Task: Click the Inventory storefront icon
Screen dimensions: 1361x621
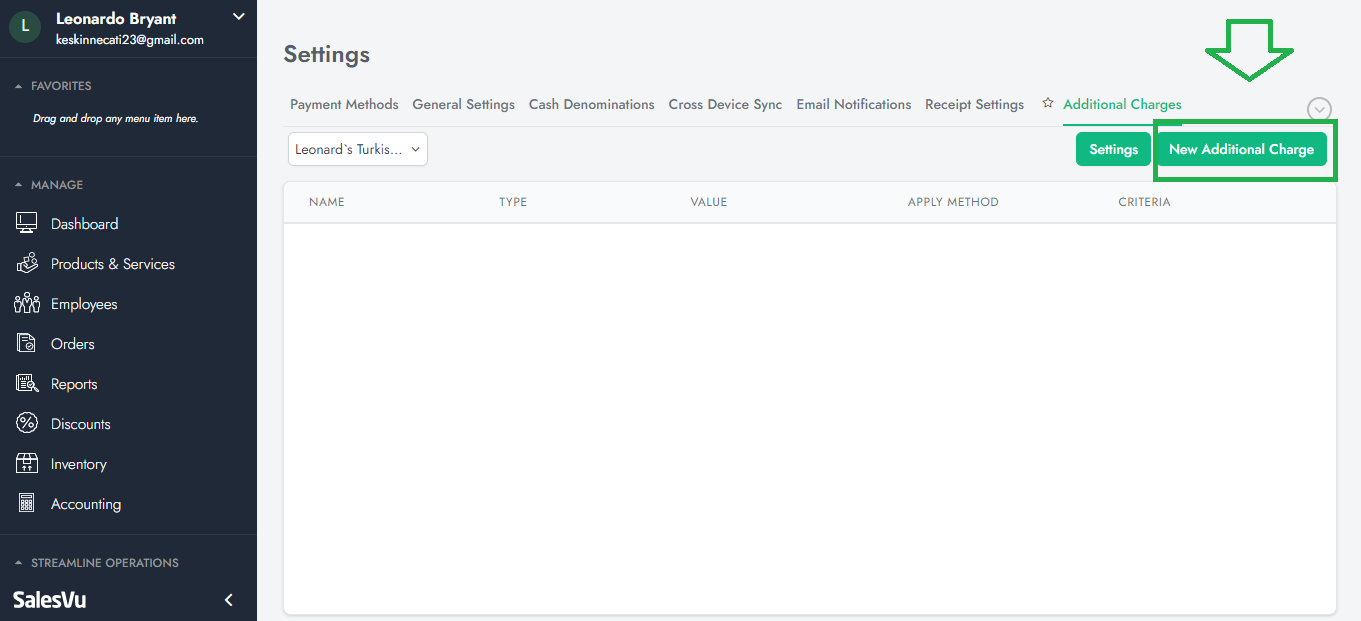Action: 27,464
